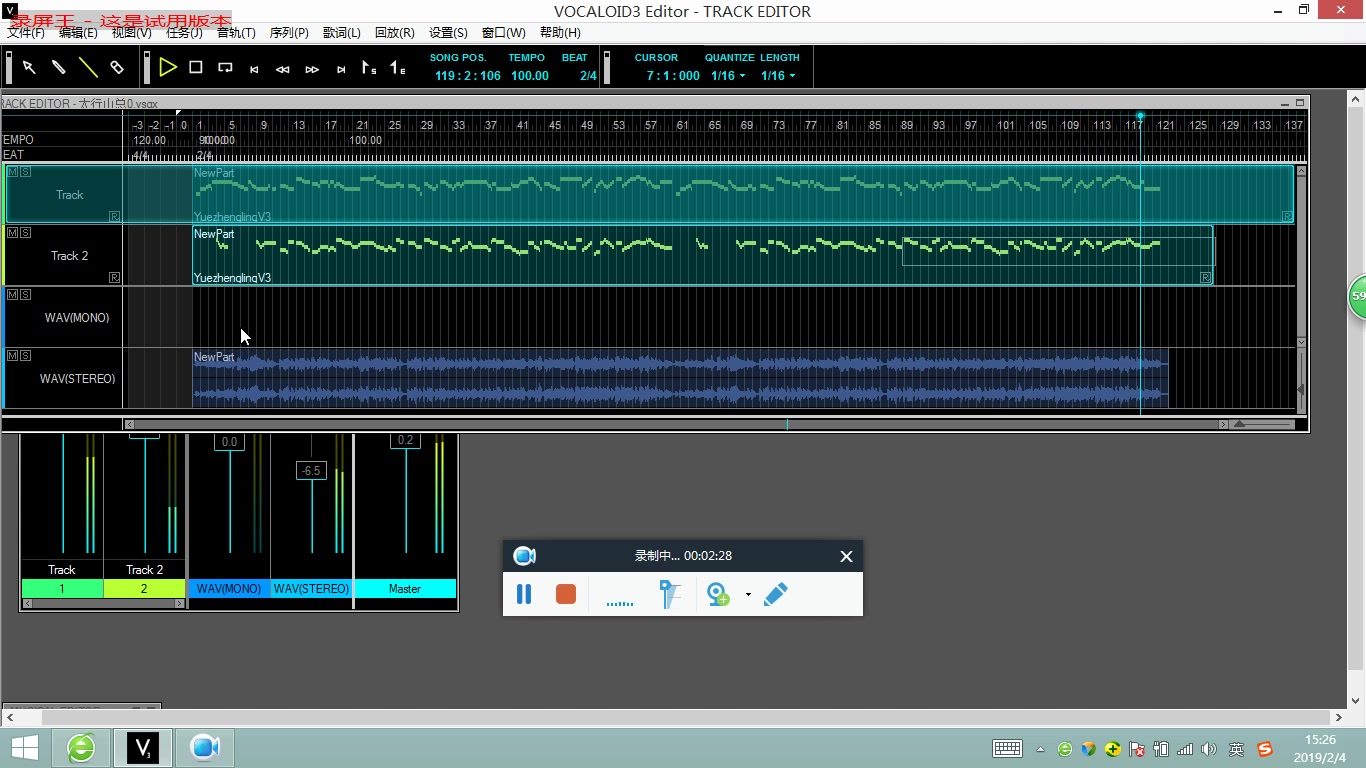Jump to song start icon

[x=254, y=69]
